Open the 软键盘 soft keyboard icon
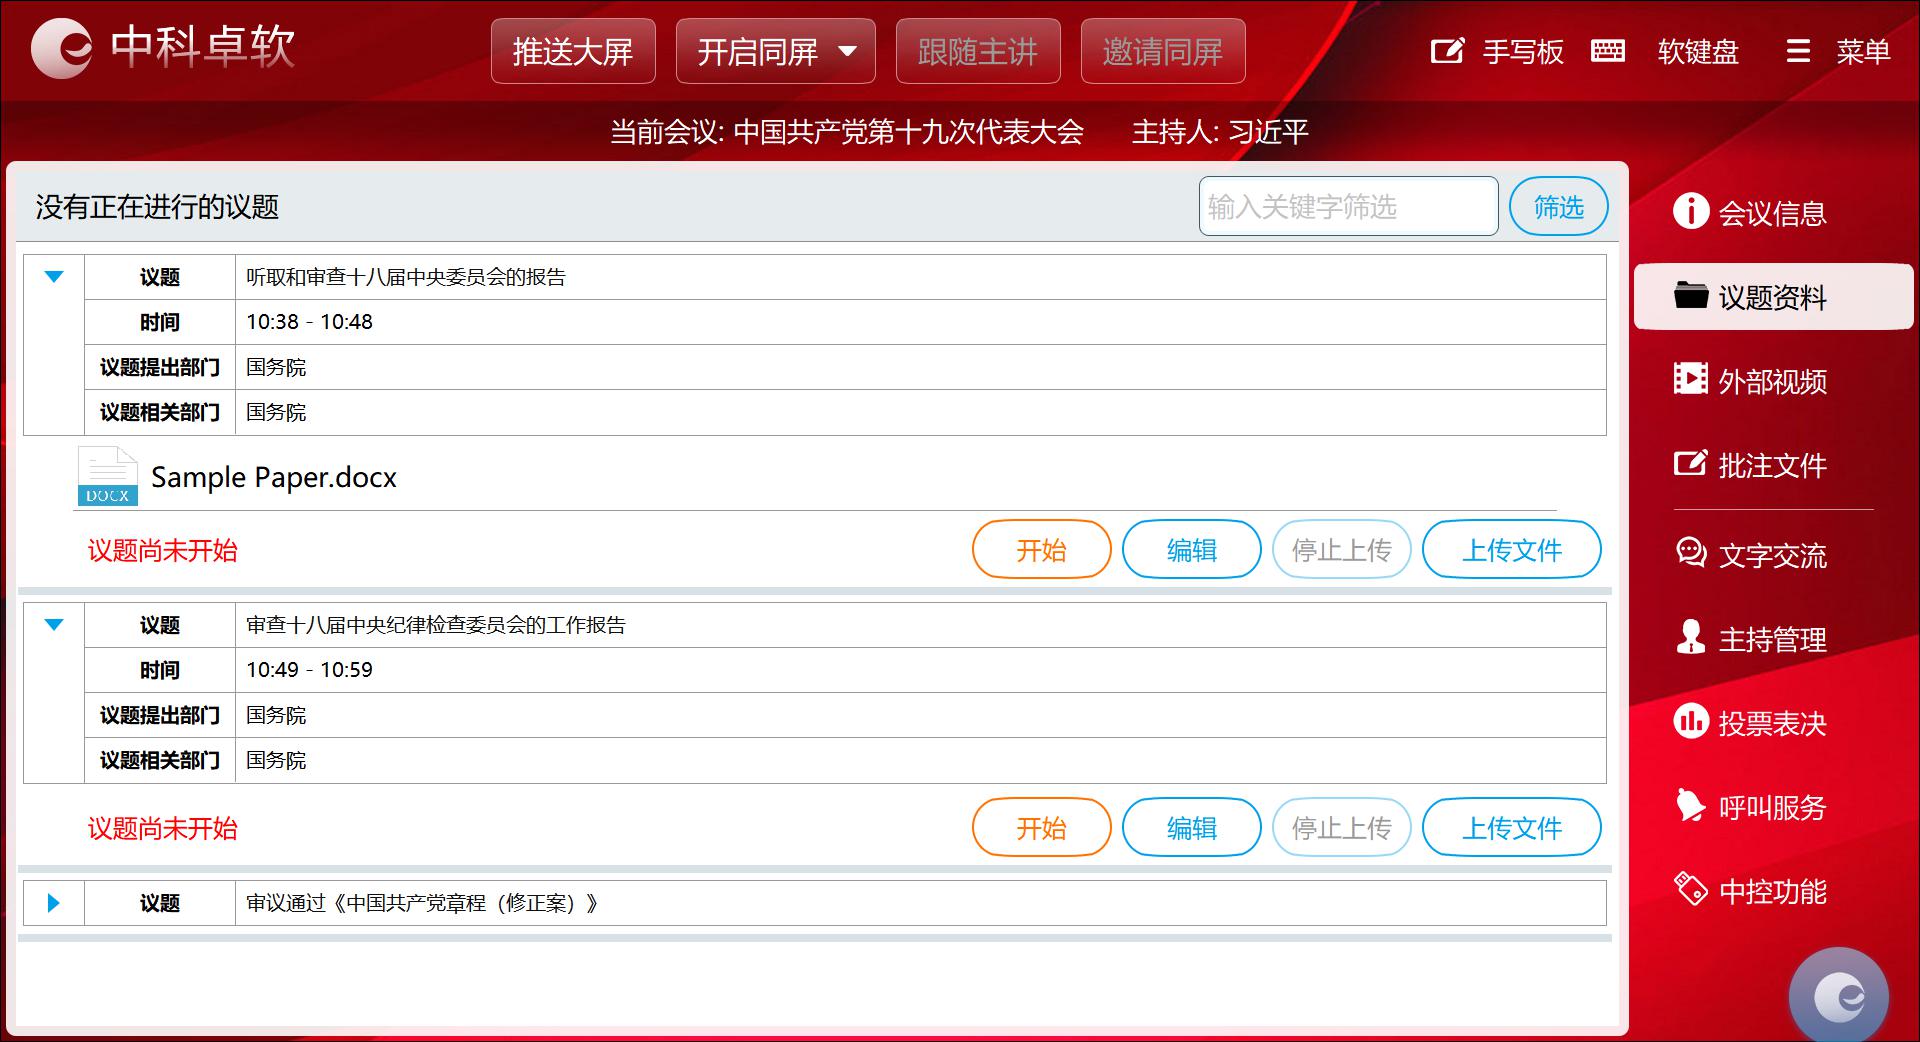The image size is (1920, 1042). [1608, 51]
